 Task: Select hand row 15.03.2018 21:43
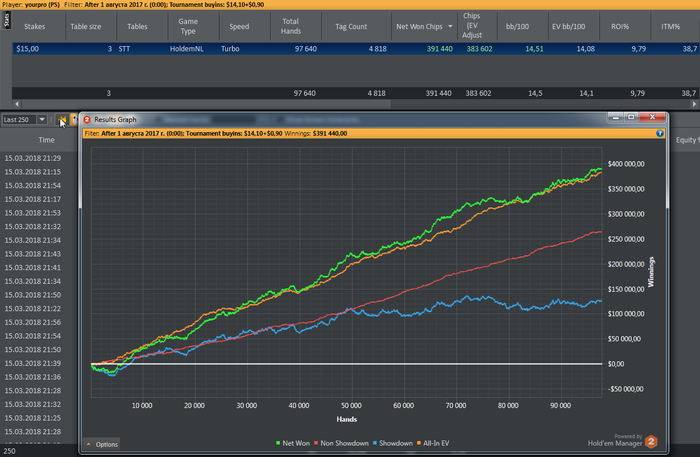[33, 254]
